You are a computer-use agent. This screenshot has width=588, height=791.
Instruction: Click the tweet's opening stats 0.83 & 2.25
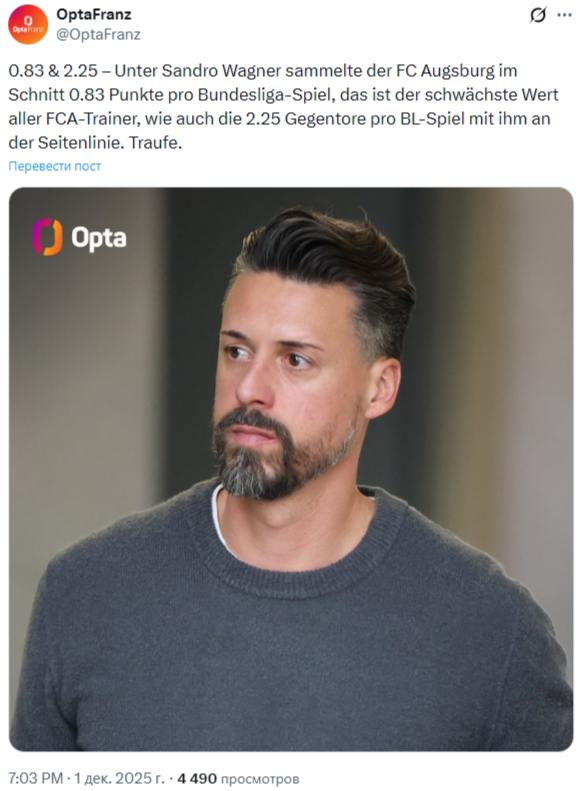tap(52, 71)
